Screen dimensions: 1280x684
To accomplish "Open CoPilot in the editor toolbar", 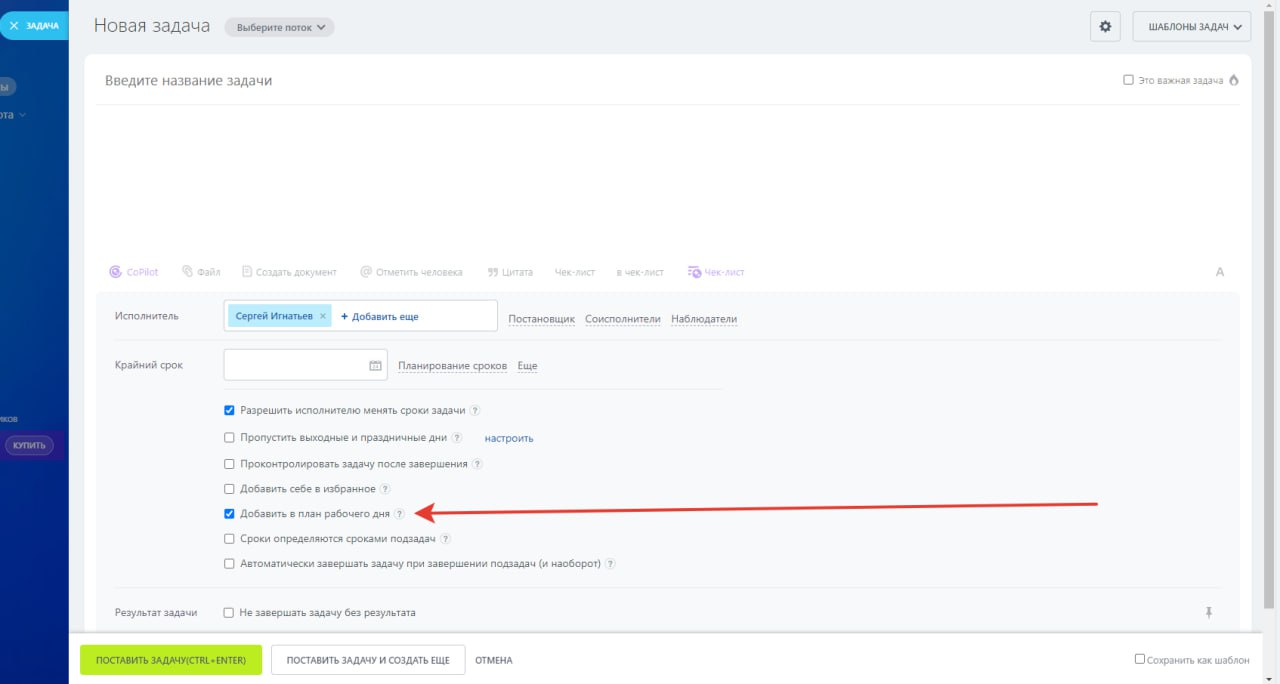I will pos(134,272).
